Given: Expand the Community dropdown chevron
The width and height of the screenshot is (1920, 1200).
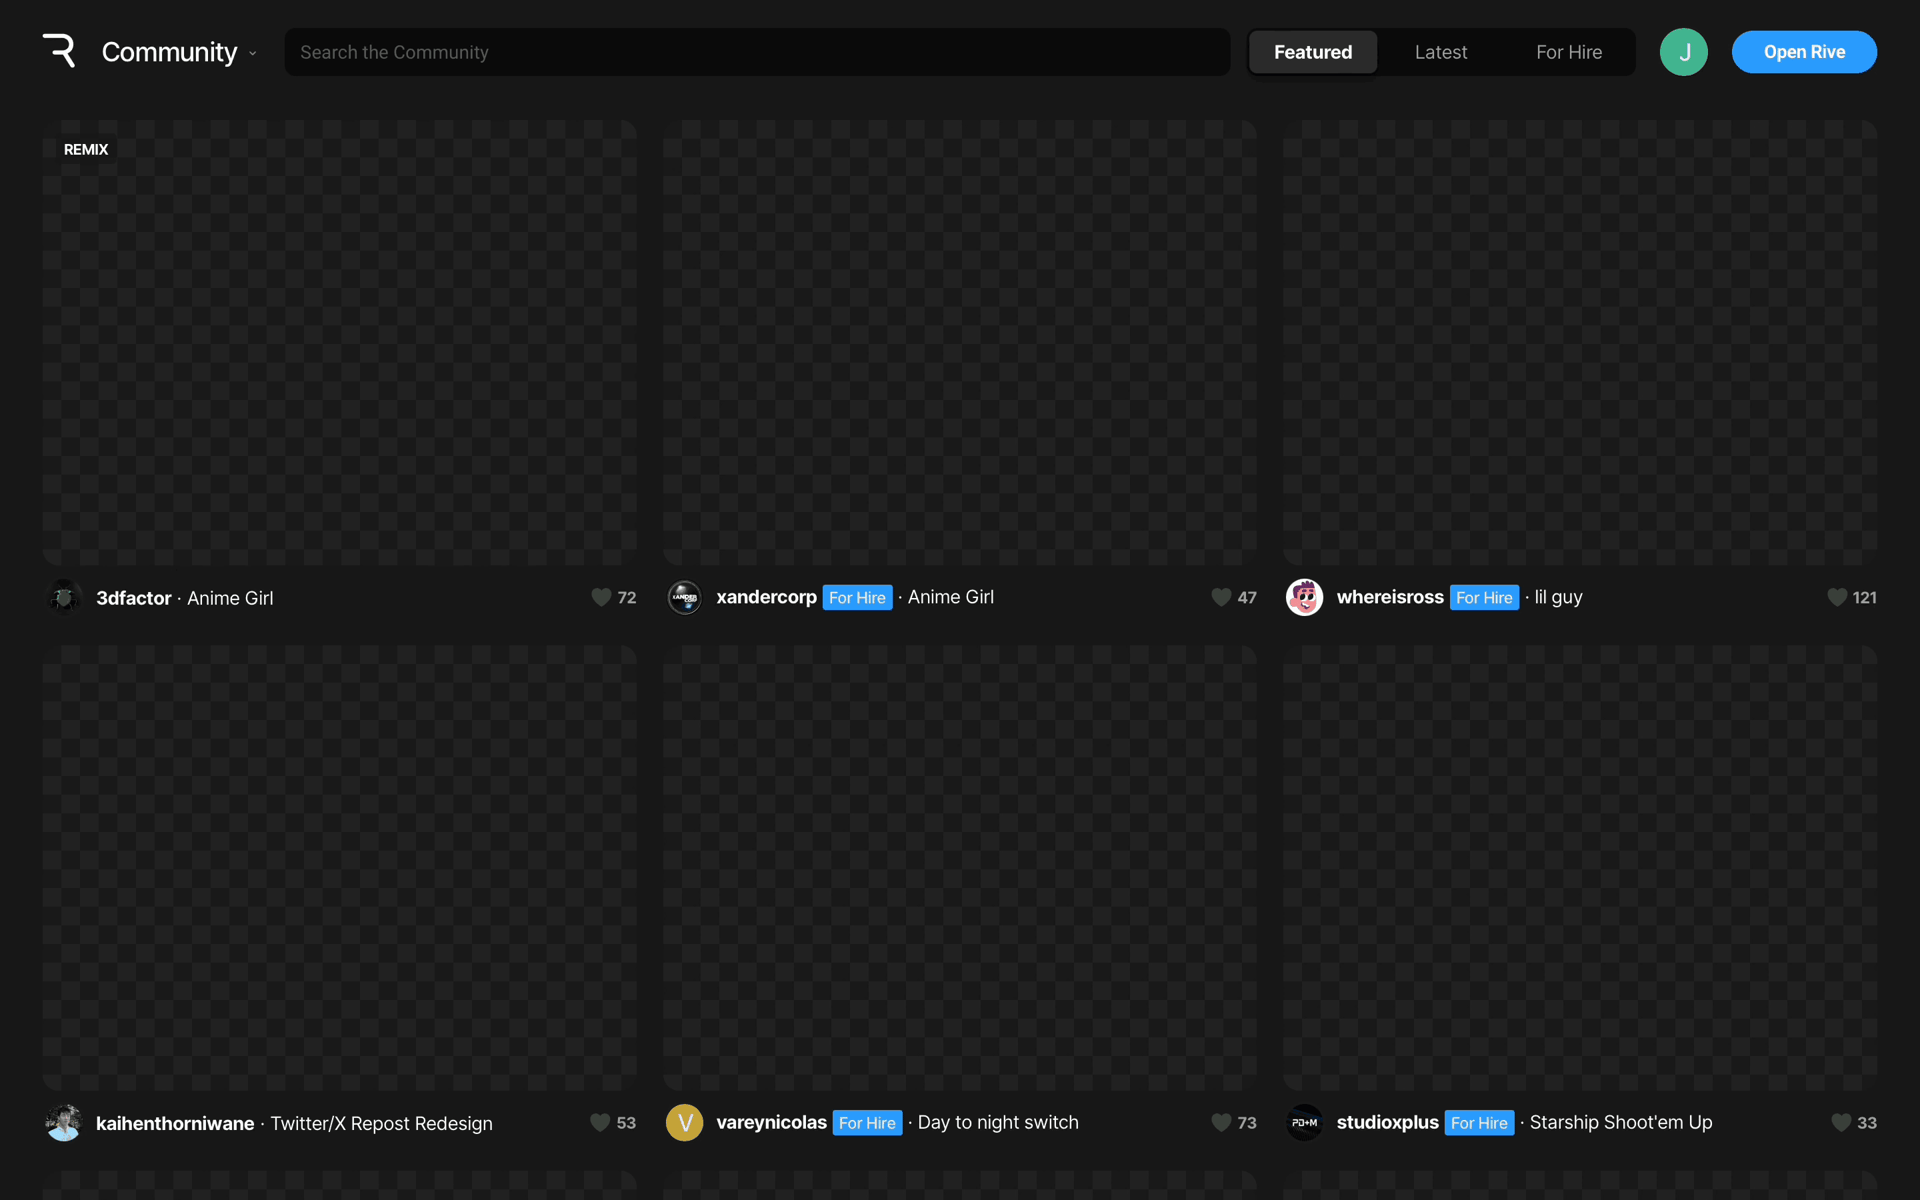Looking at the screenshot, I should coord(253,54).
